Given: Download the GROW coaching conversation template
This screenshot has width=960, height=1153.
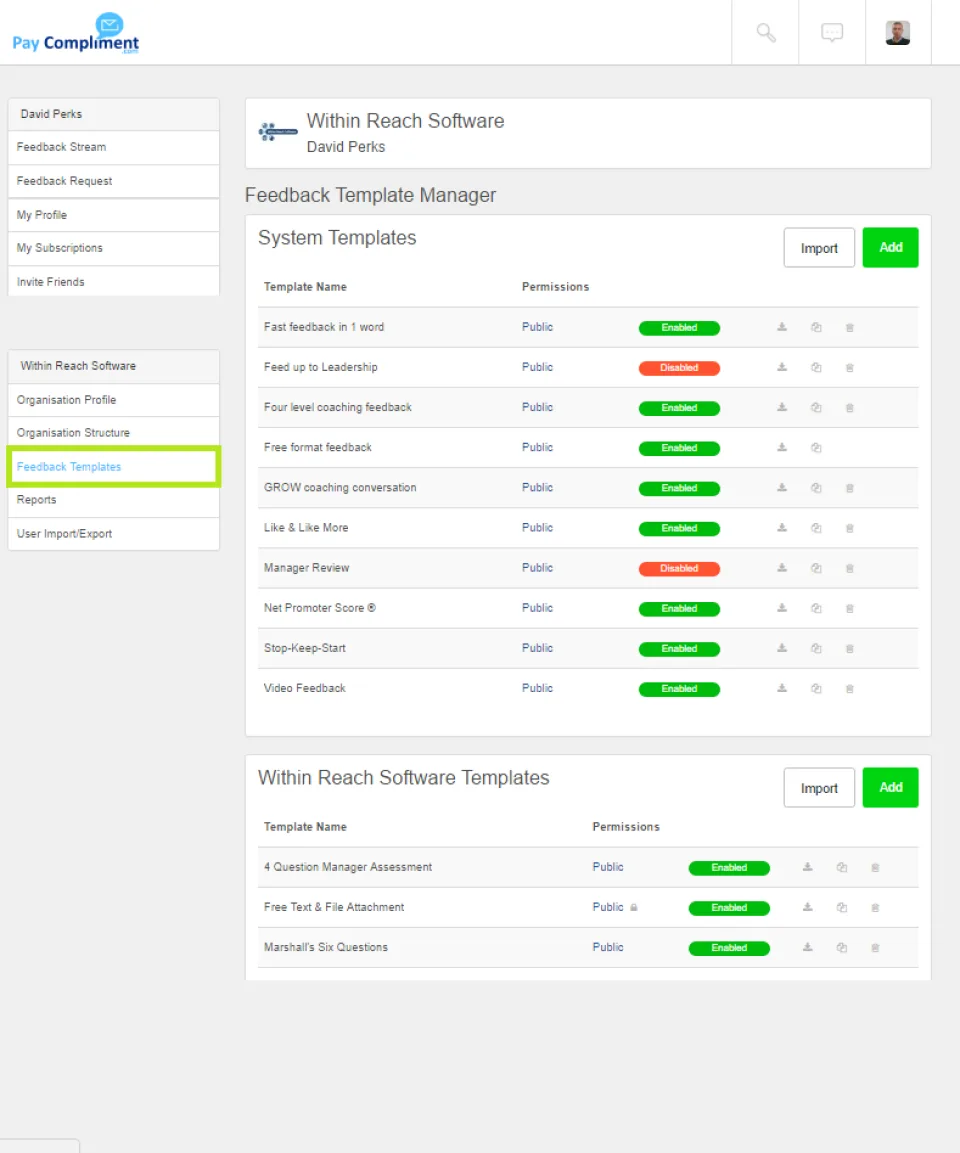Looking at the screenshot, I should coord(782,488).
